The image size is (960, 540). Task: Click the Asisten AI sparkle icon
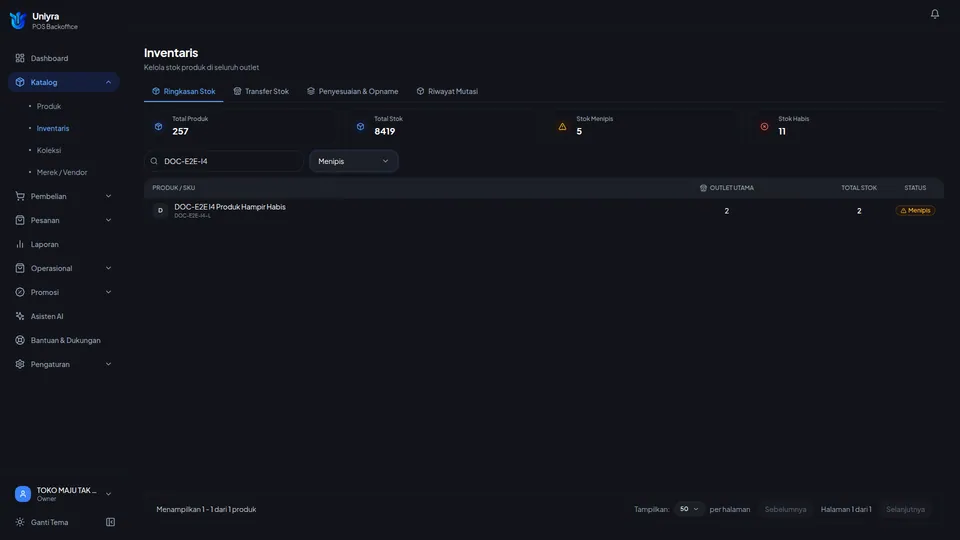(x=20, y=316)
